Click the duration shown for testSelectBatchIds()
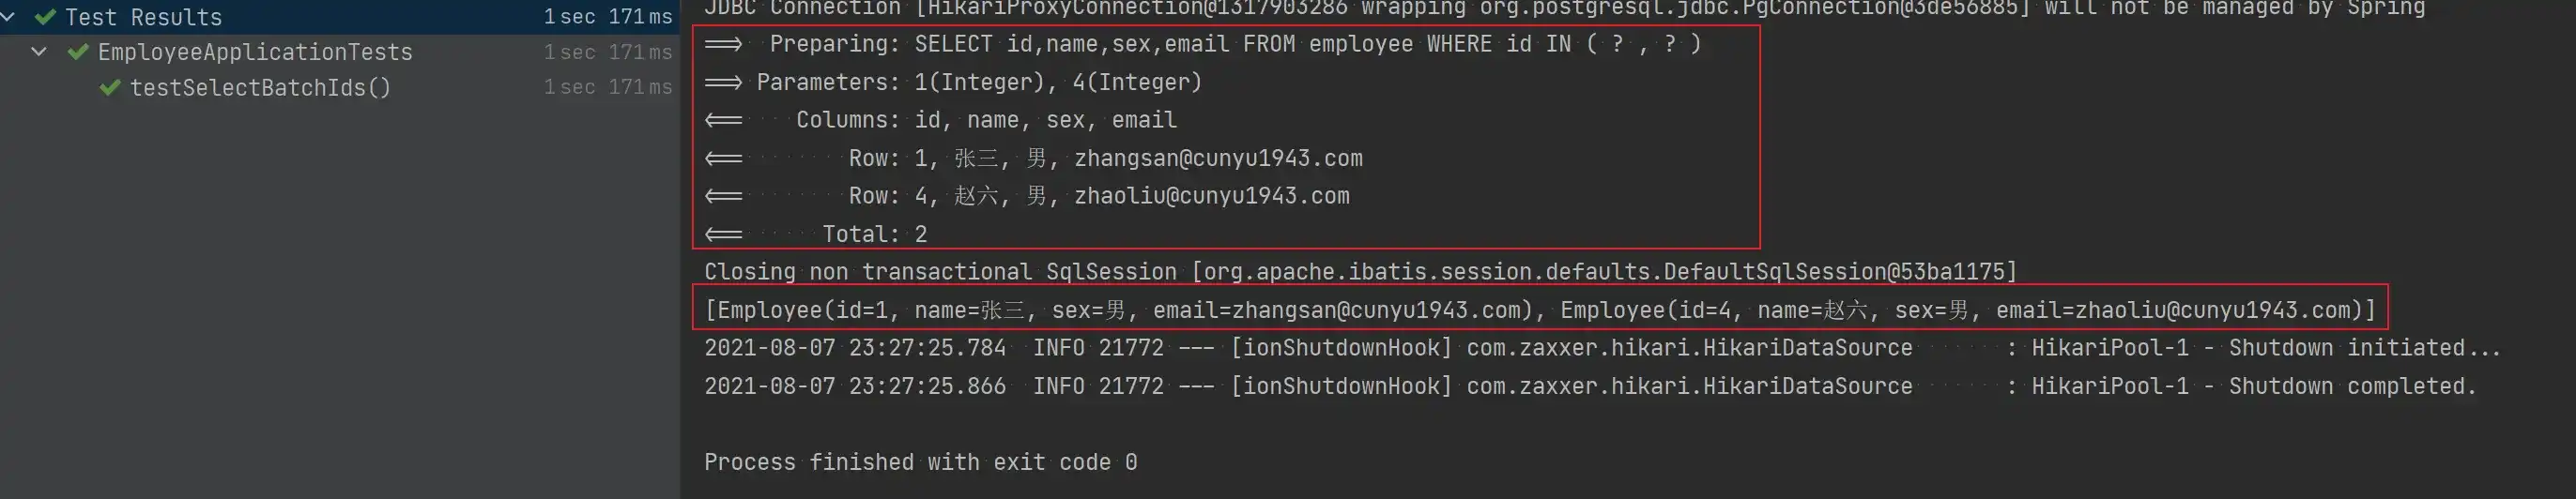This screenshot has height=499, width=2576. (607, 88)
